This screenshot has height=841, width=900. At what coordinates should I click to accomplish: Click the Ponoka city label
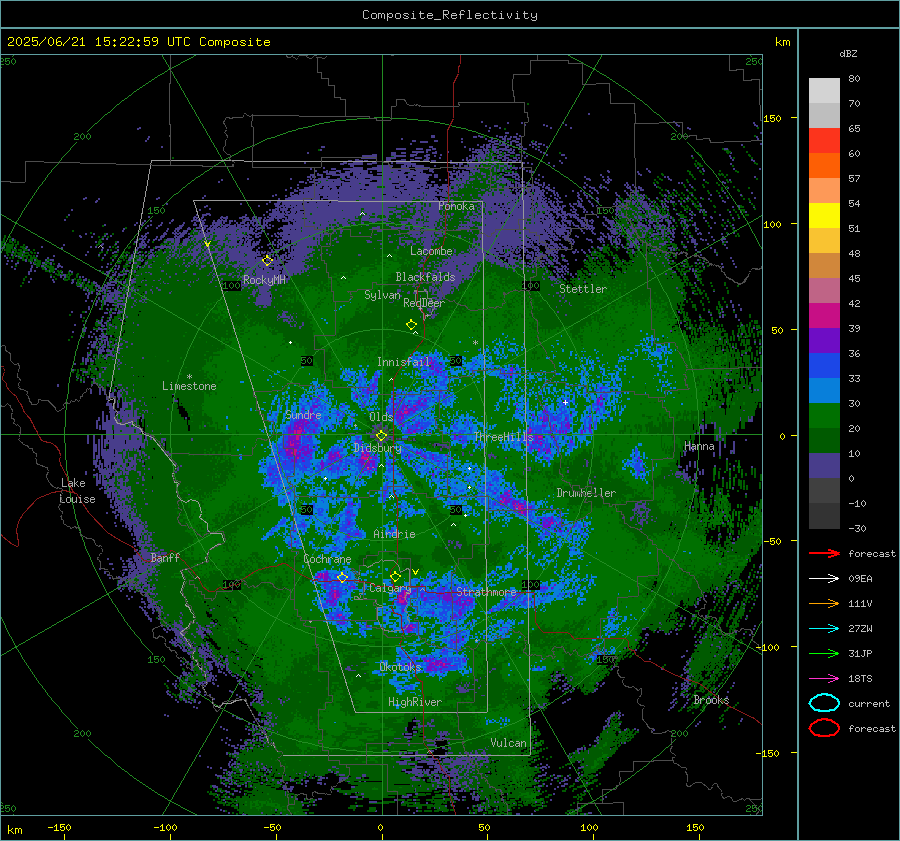click(x=456, y=206)
